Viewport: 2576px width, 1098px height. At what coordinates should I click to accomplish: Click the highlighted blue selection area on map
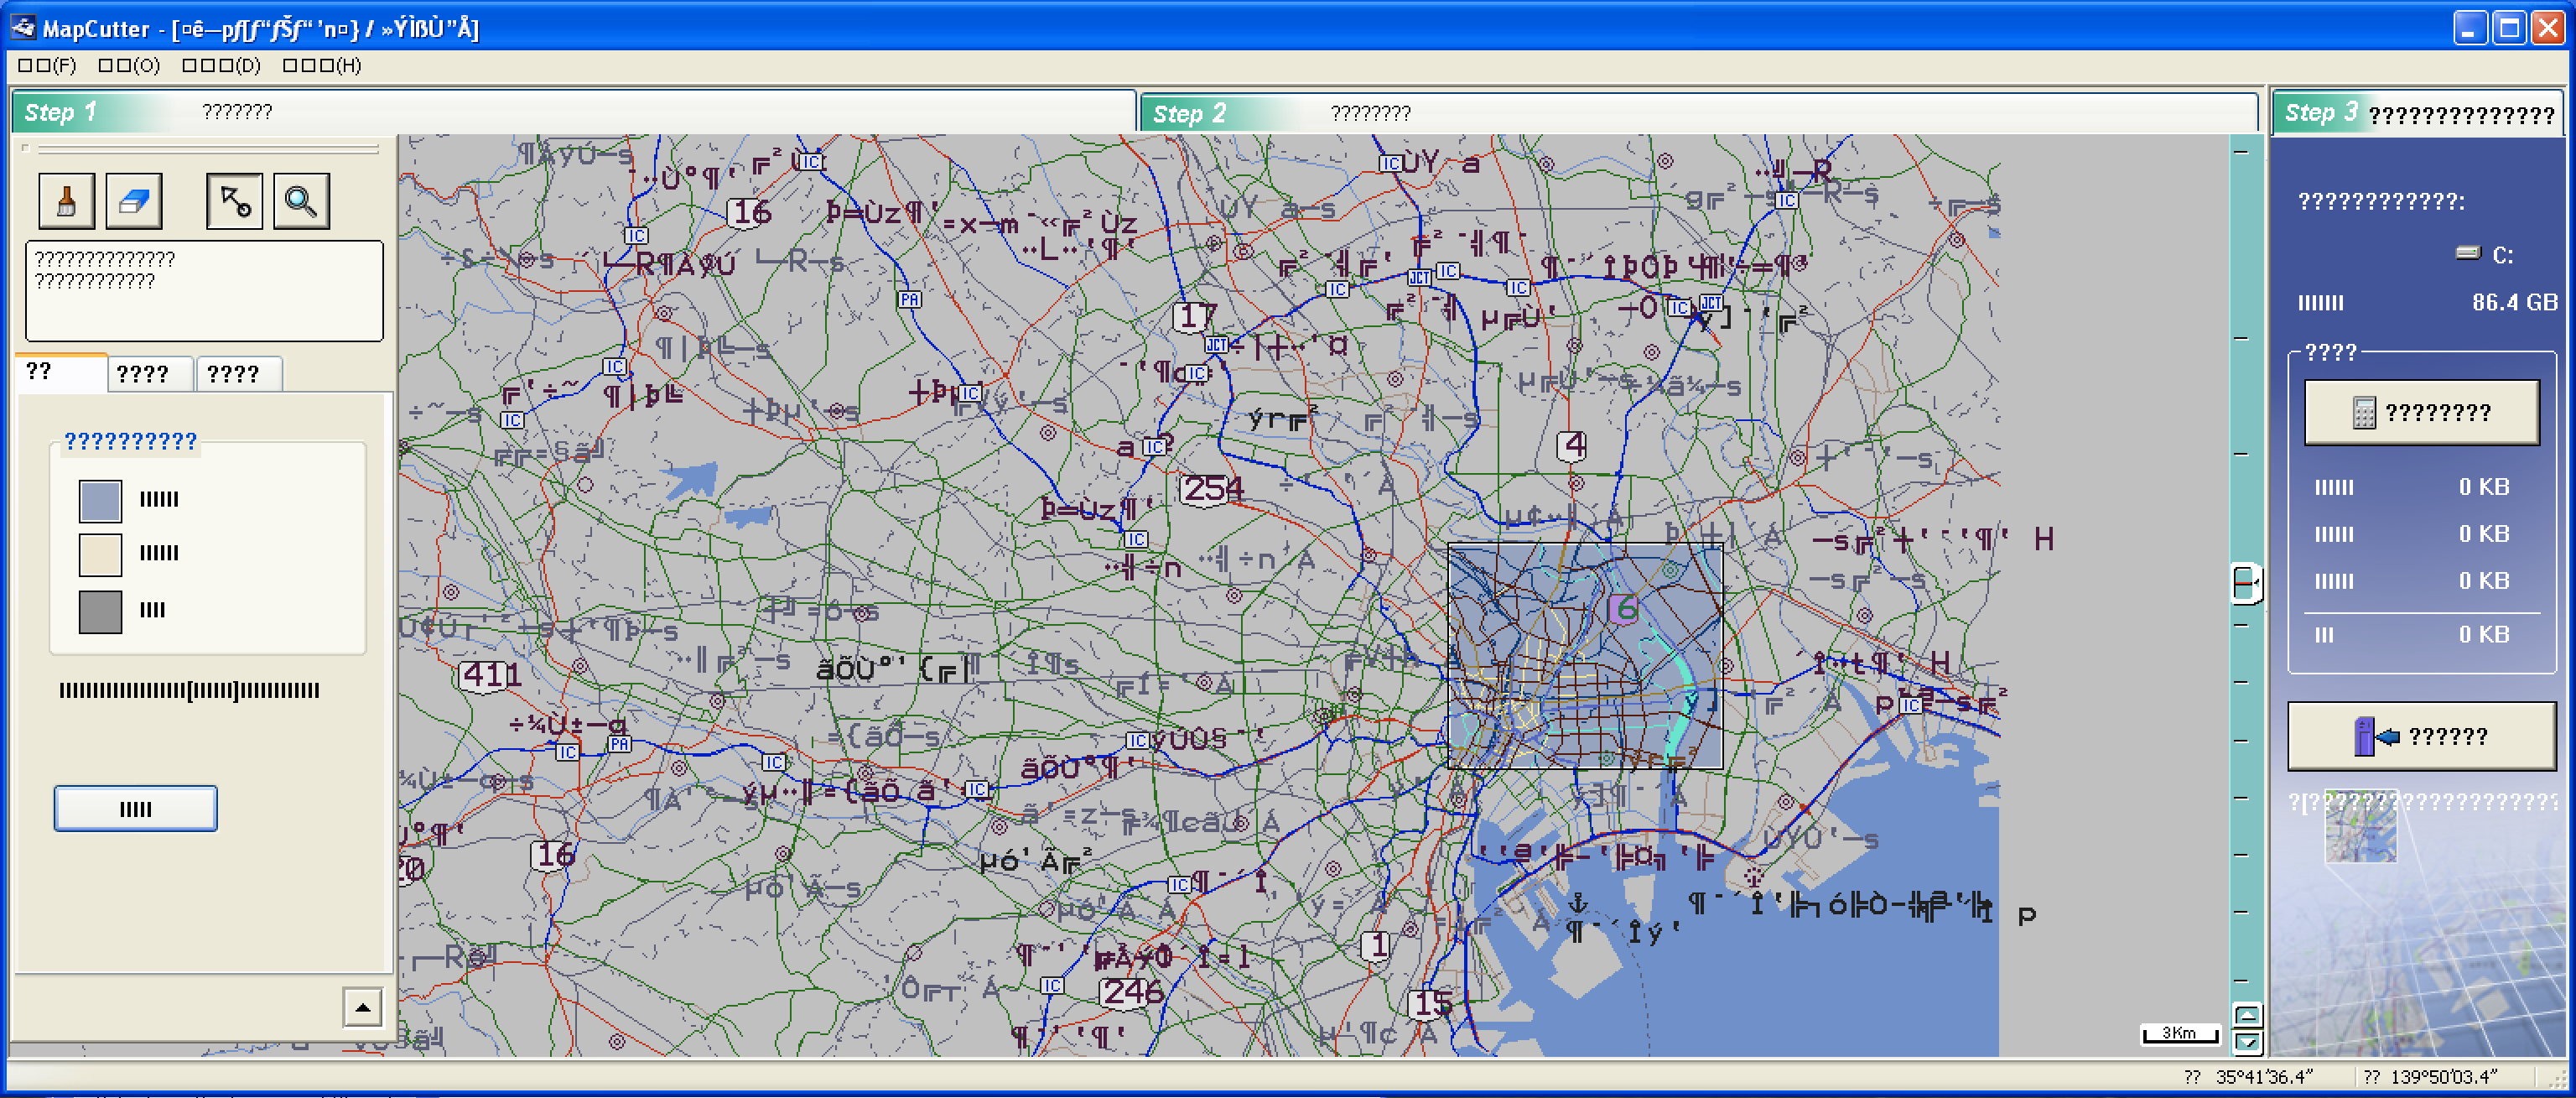1585,656
